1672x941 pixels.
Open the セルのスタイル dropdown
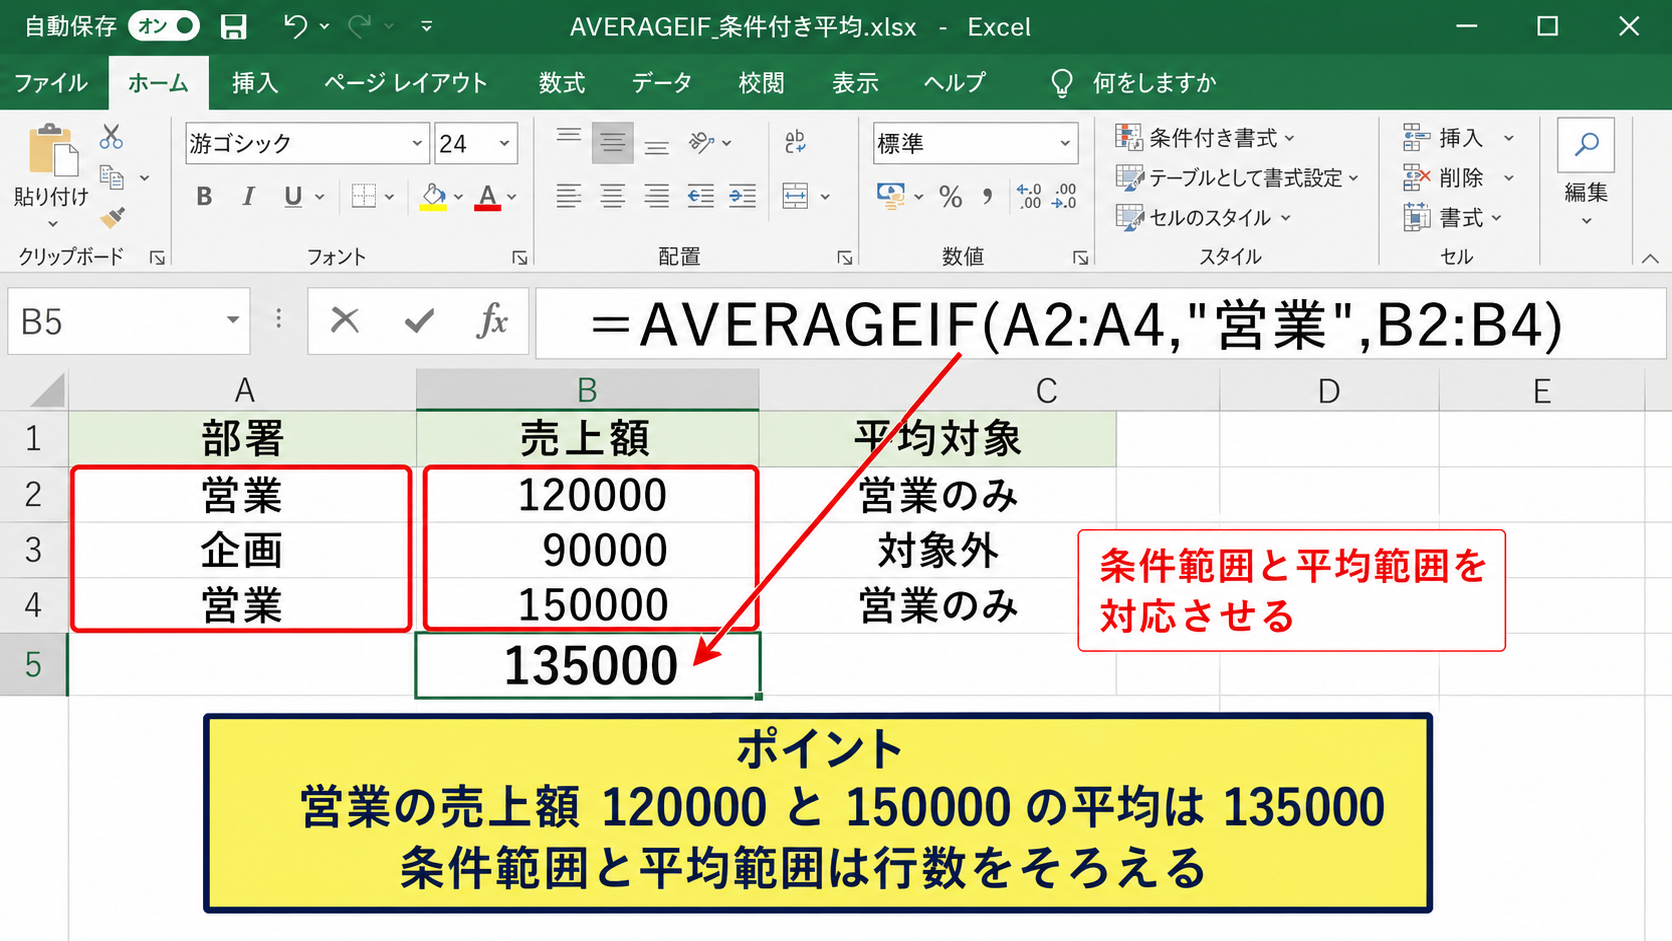coord(1203,217)
